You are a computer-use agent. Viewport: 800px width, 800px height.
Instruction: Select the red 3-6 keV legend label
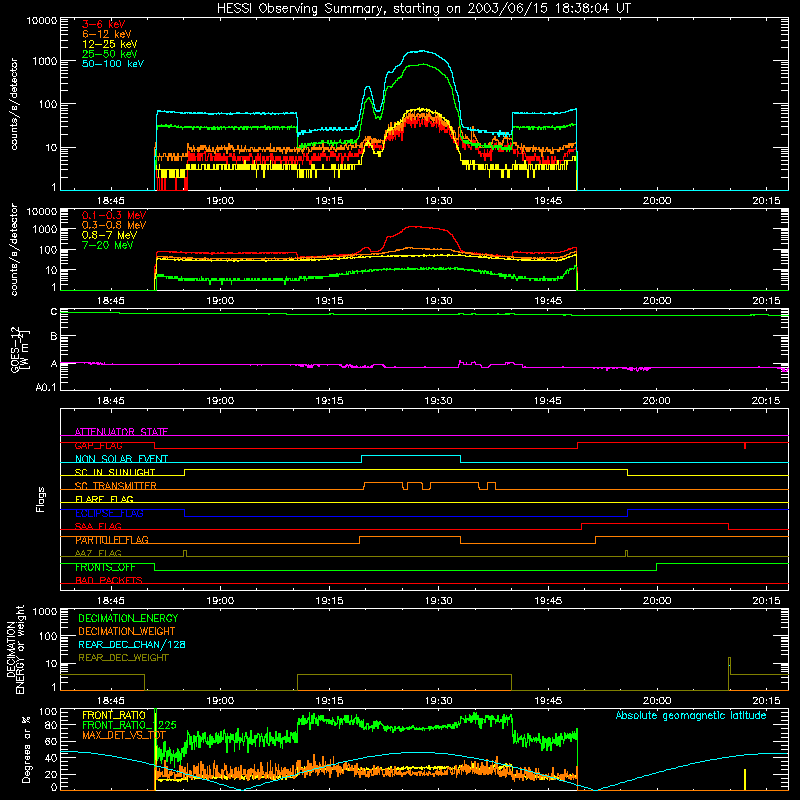(103, 24)
